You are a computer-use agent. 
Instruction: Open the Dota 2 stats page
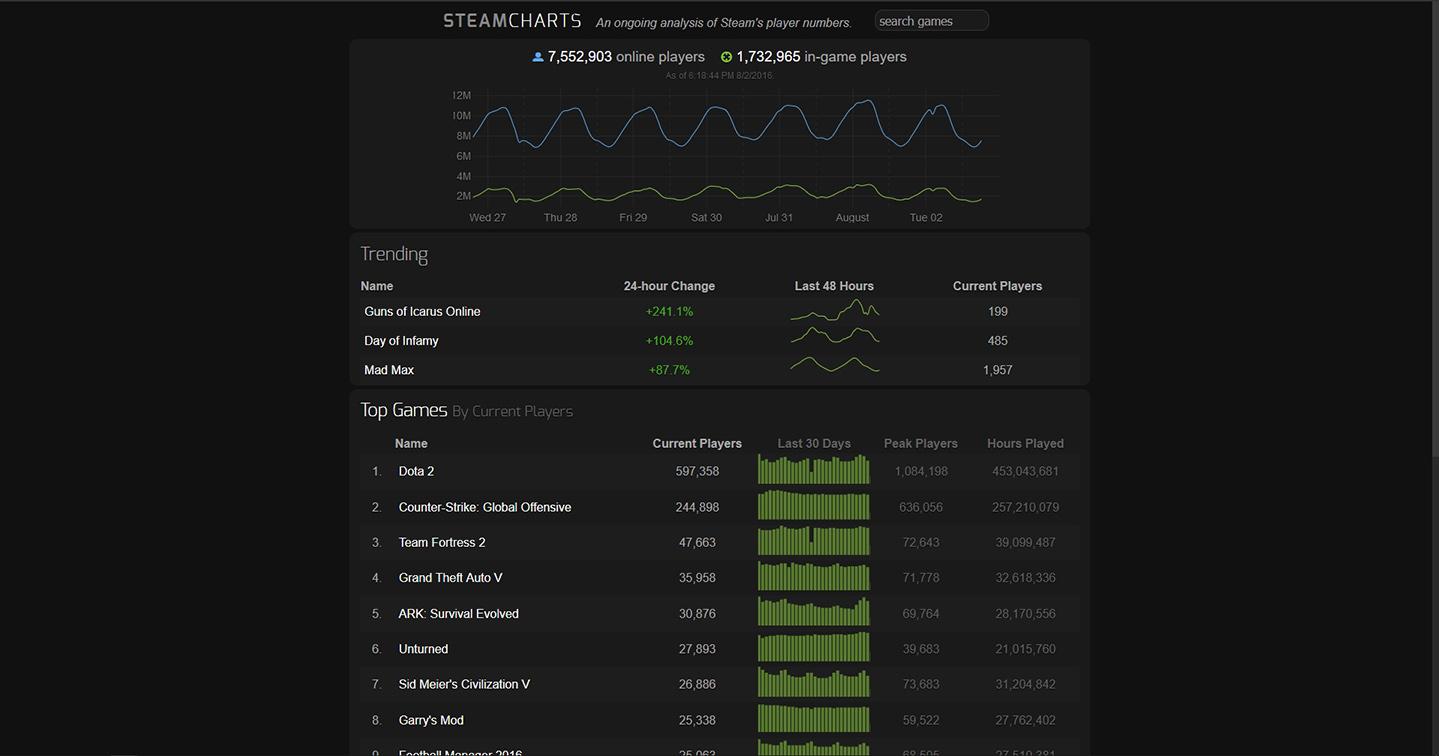(416, 470)
